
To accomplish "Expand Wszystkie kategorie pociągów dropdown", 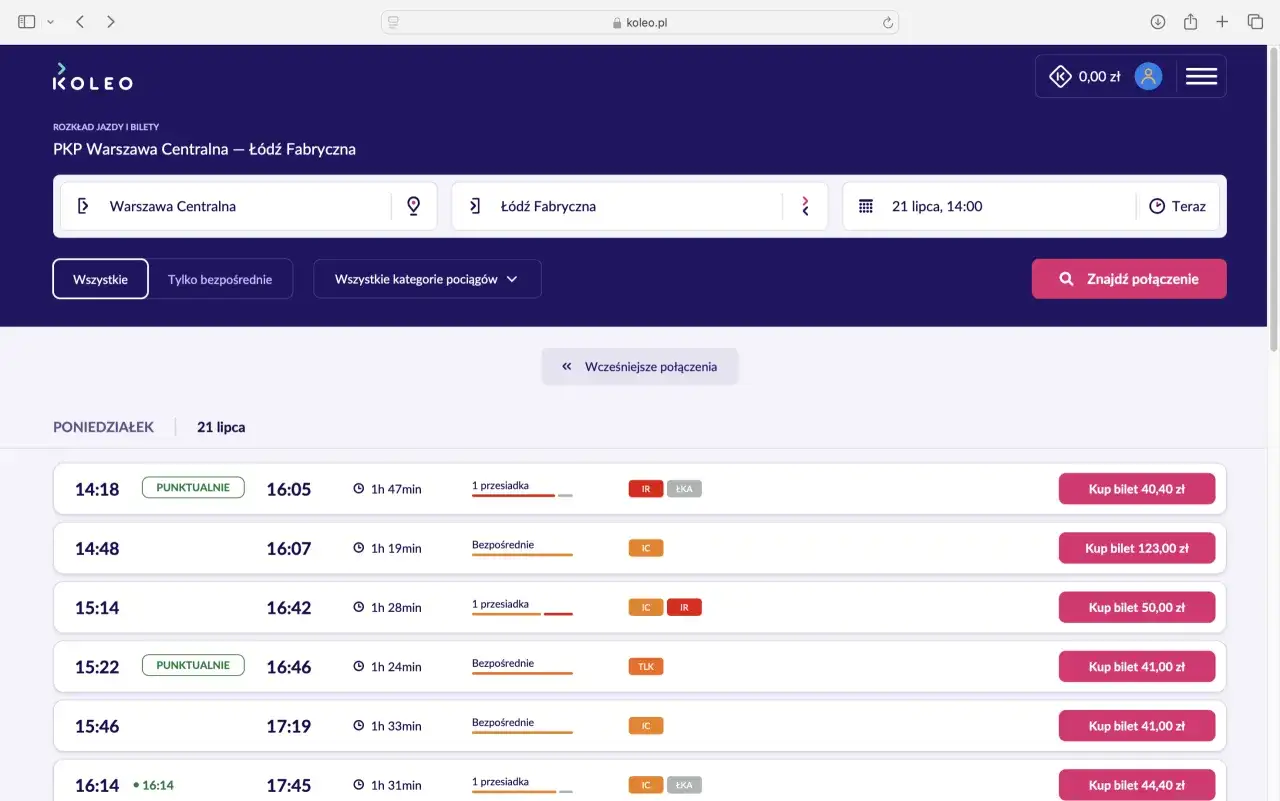I will [x=427, y=279].
